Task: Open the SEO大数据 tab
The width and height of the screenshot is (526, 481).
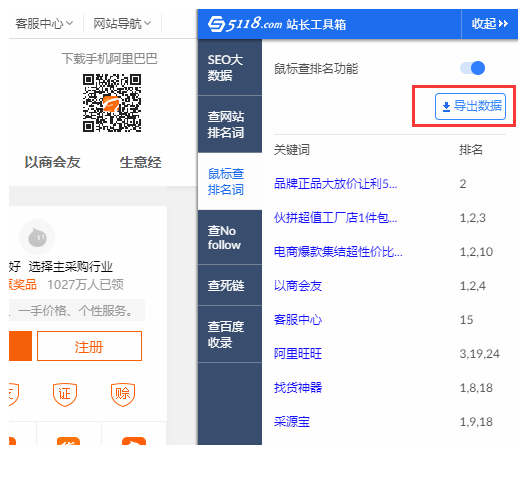Action: (x=230, y=67)
